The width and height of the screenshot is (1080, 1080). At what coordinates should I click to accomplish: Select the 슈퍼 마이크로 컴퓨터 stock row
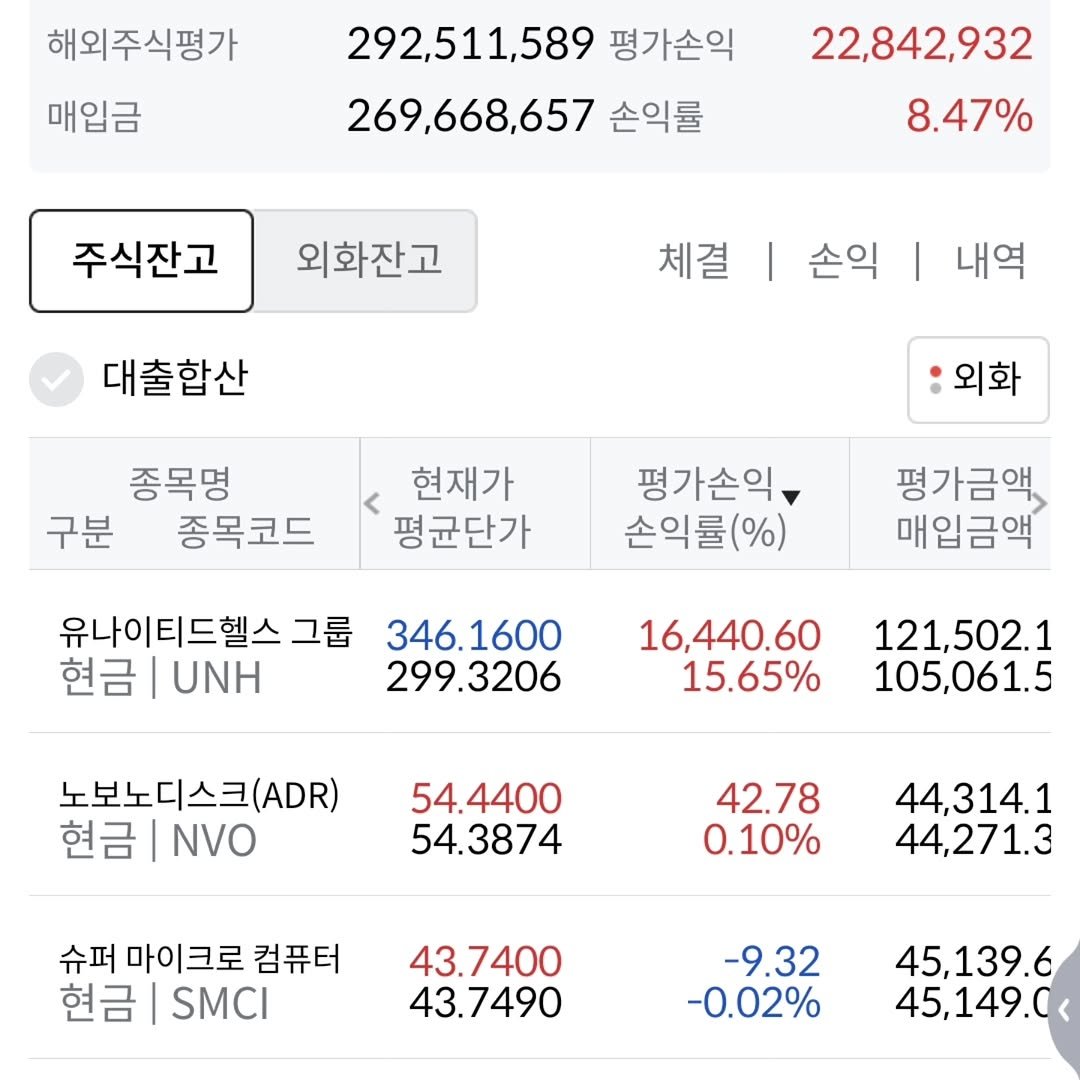click(200, 980)
